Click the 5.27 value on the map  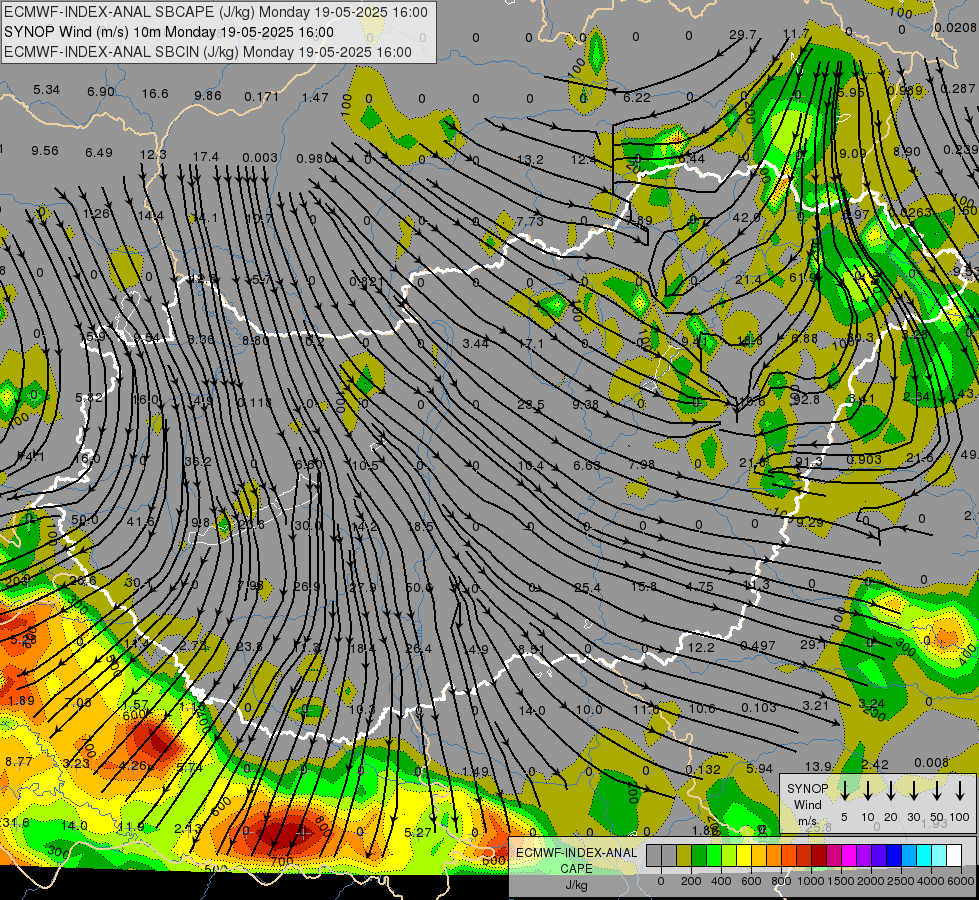click(418, 833)
